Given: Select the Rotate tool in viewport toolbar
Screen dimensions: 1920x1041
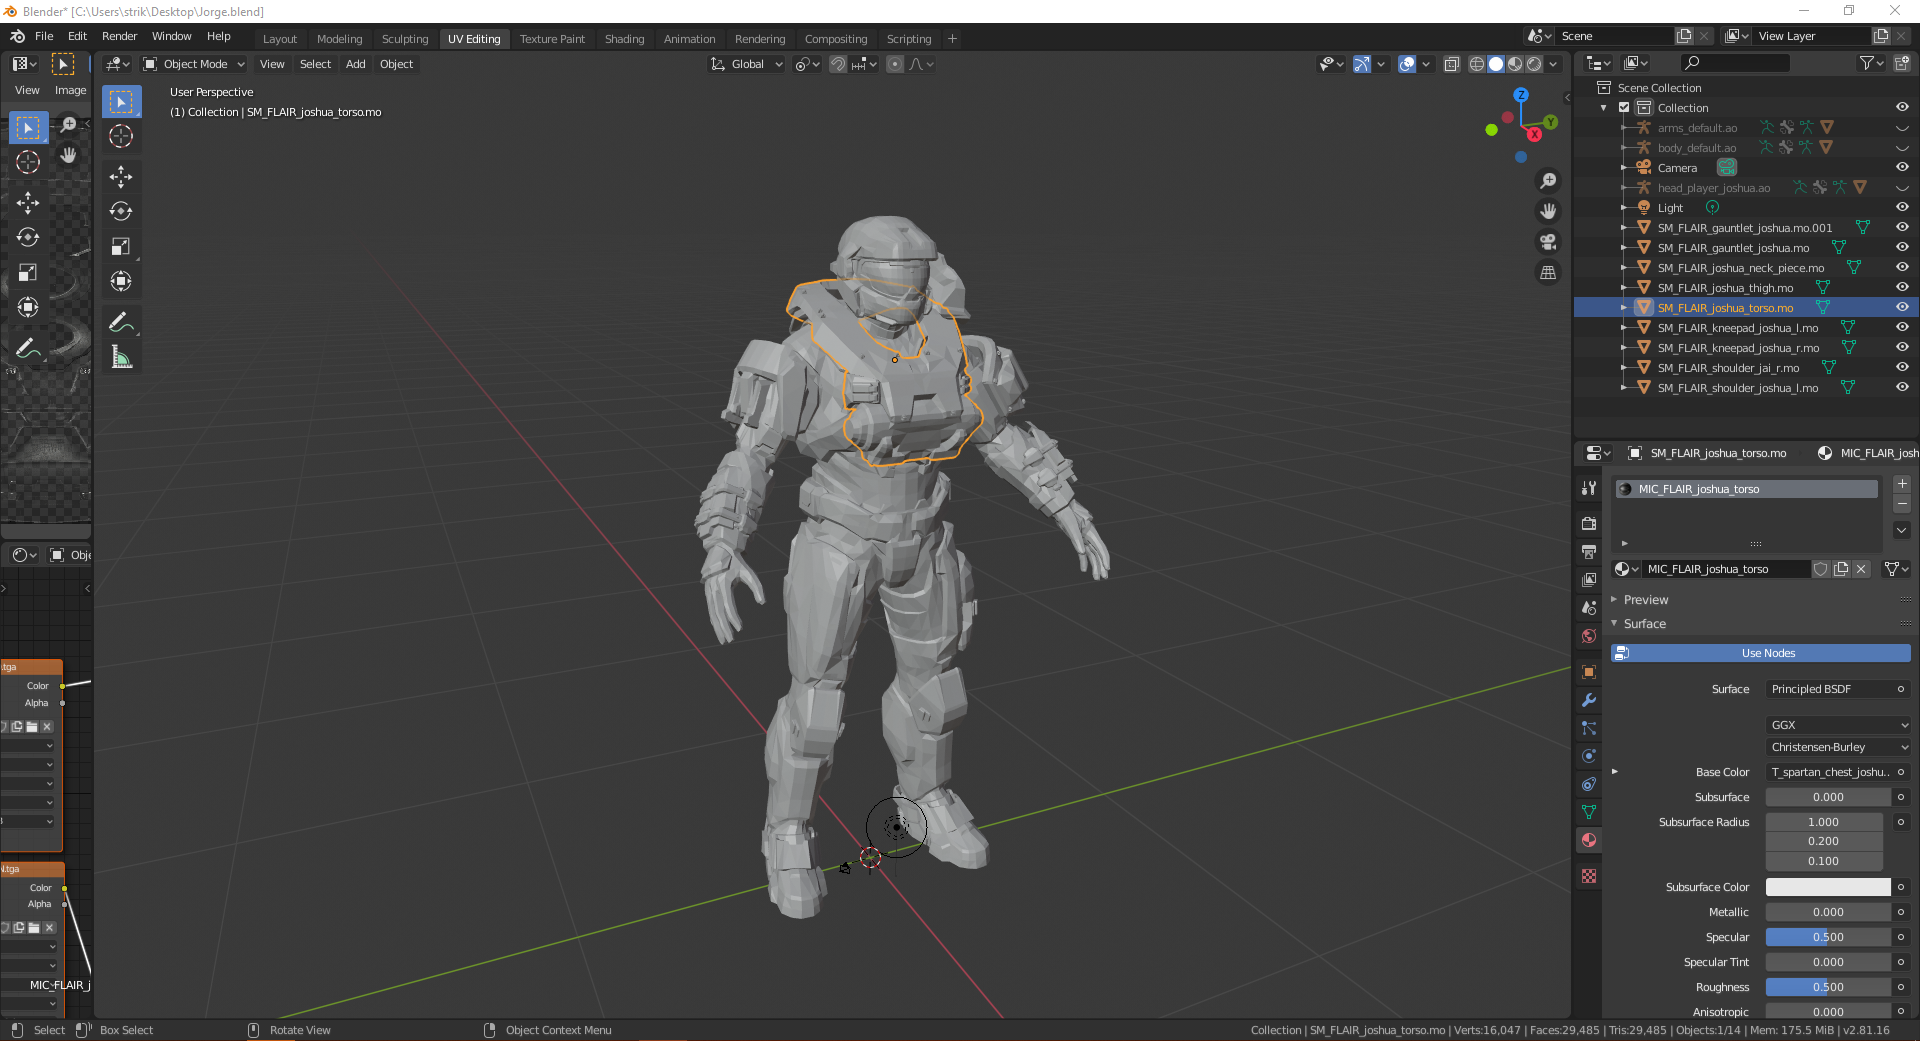Looking at the screenshot, I should coord(121,211).
